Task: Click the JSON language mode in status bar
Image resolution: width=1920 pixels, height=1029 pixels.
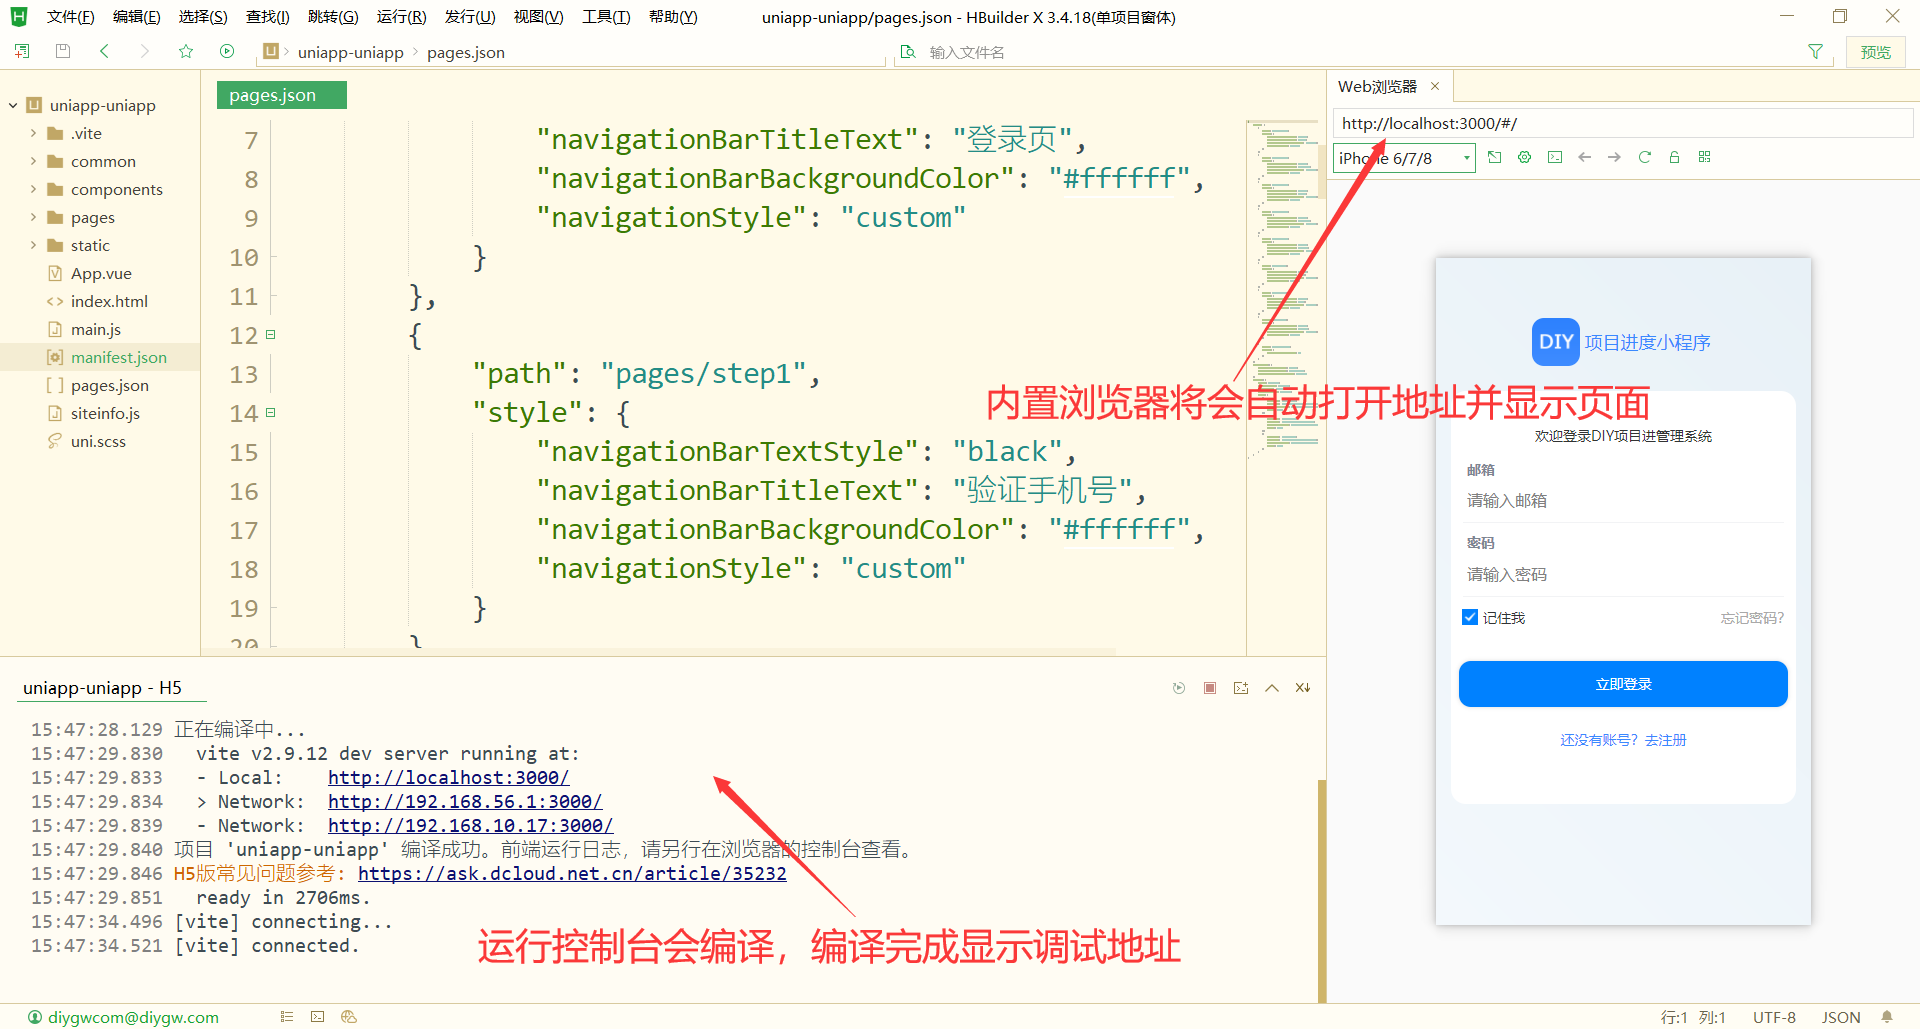Action: (x=1841, y=1017)
